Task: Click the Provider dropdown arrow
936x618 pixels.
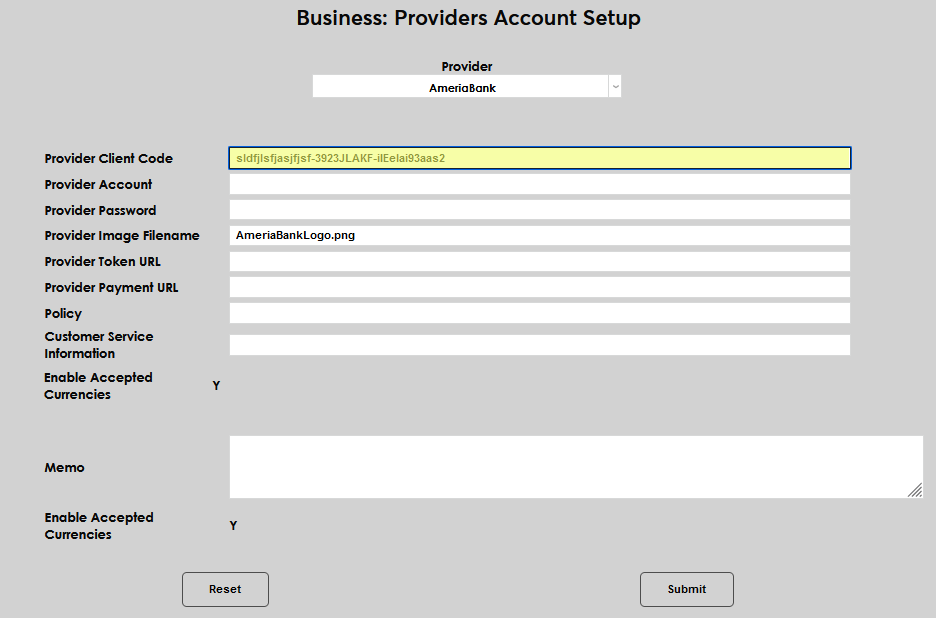Action: (615, 87)
